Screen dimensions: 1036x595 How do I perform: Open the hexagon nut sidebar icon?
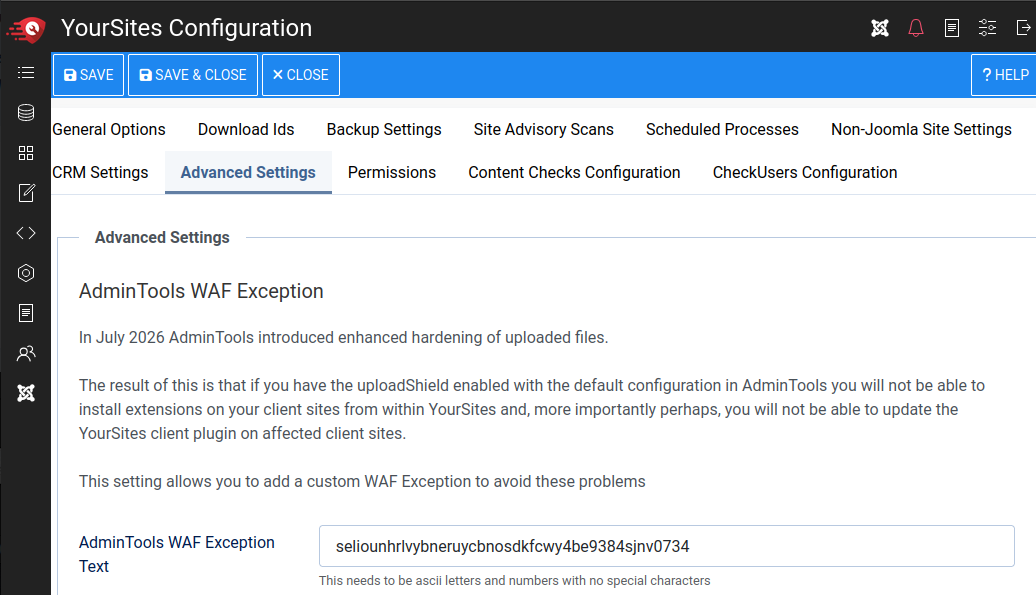(26, 273)
